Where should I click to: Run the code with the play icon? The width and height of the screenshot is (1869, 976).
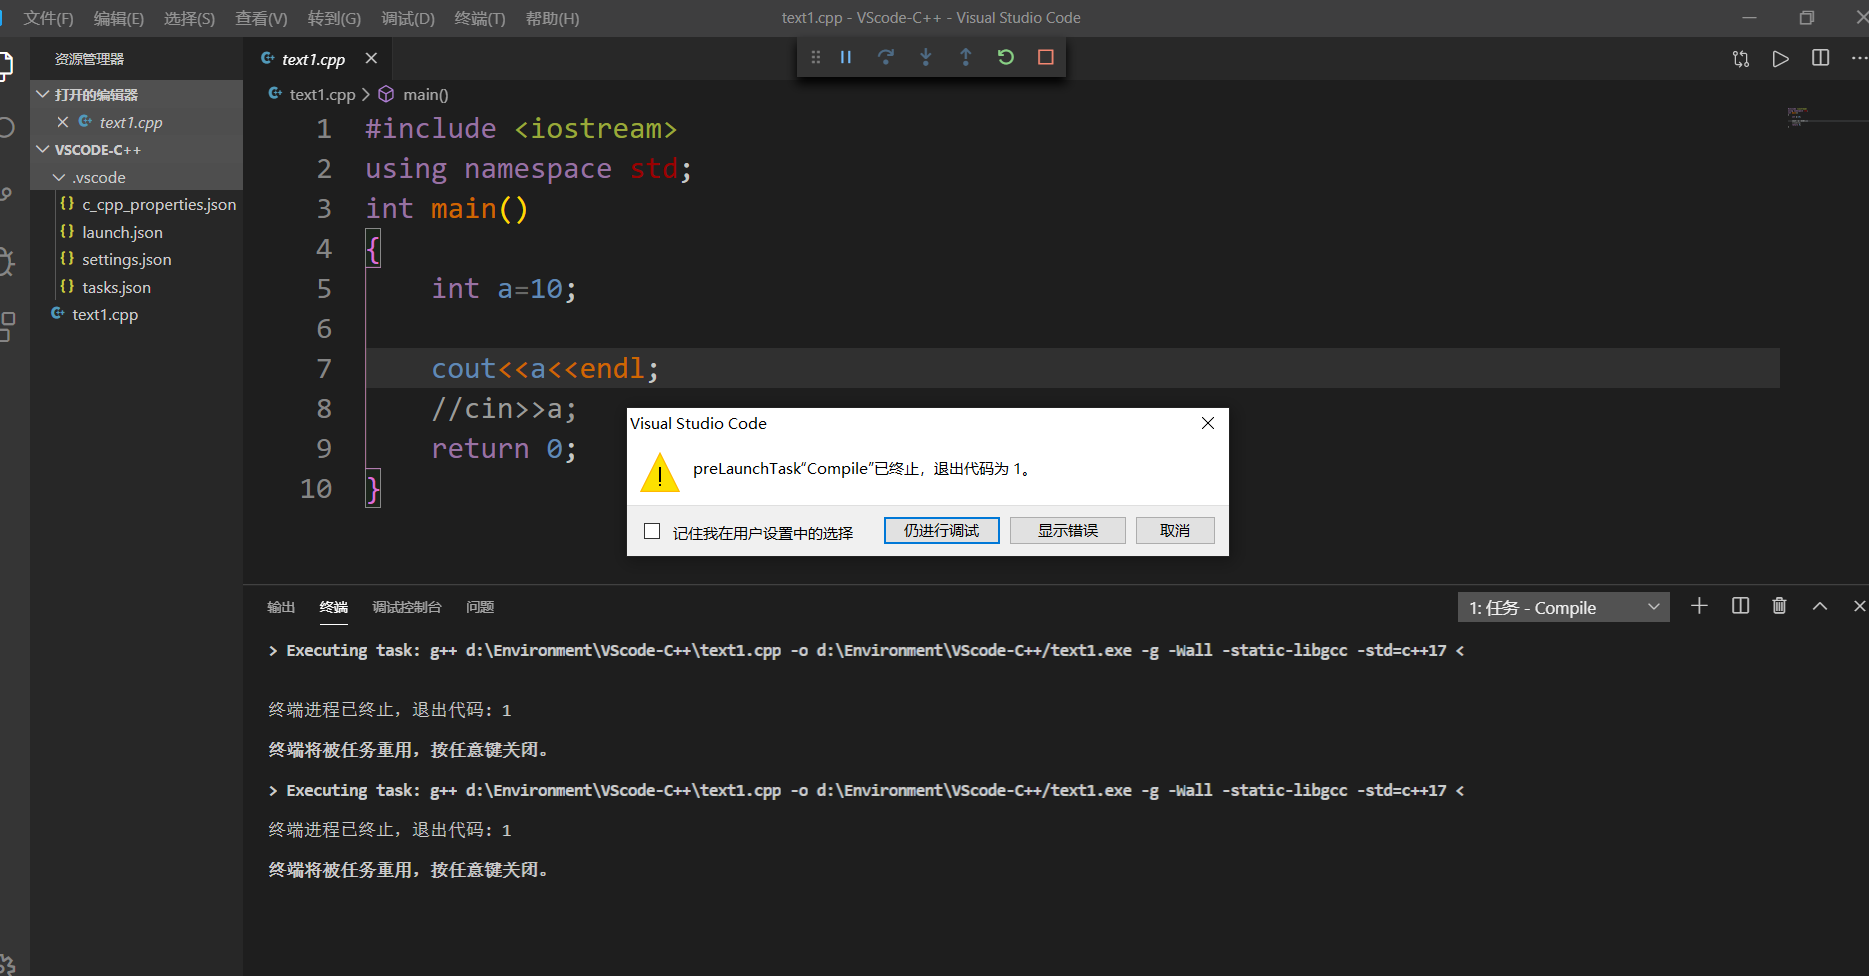tap(1781, 59)
